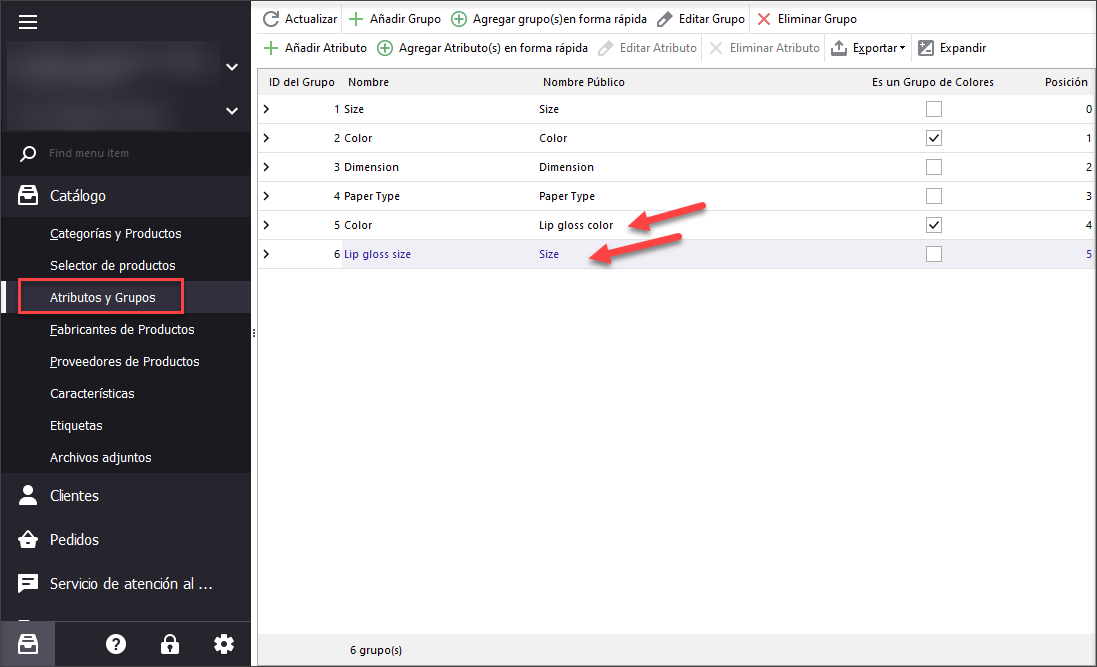Open the help question mark icon

tap(116, 644)
